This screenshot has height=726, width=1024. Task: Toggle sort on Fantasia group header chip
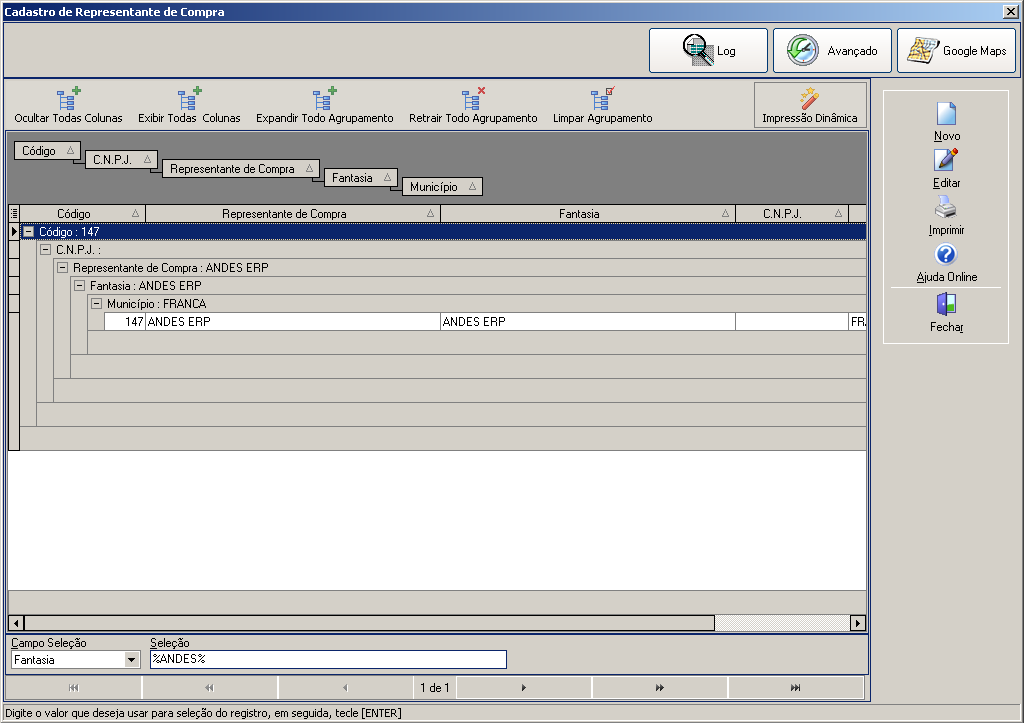pyautogui.click(x=360, y=178)
